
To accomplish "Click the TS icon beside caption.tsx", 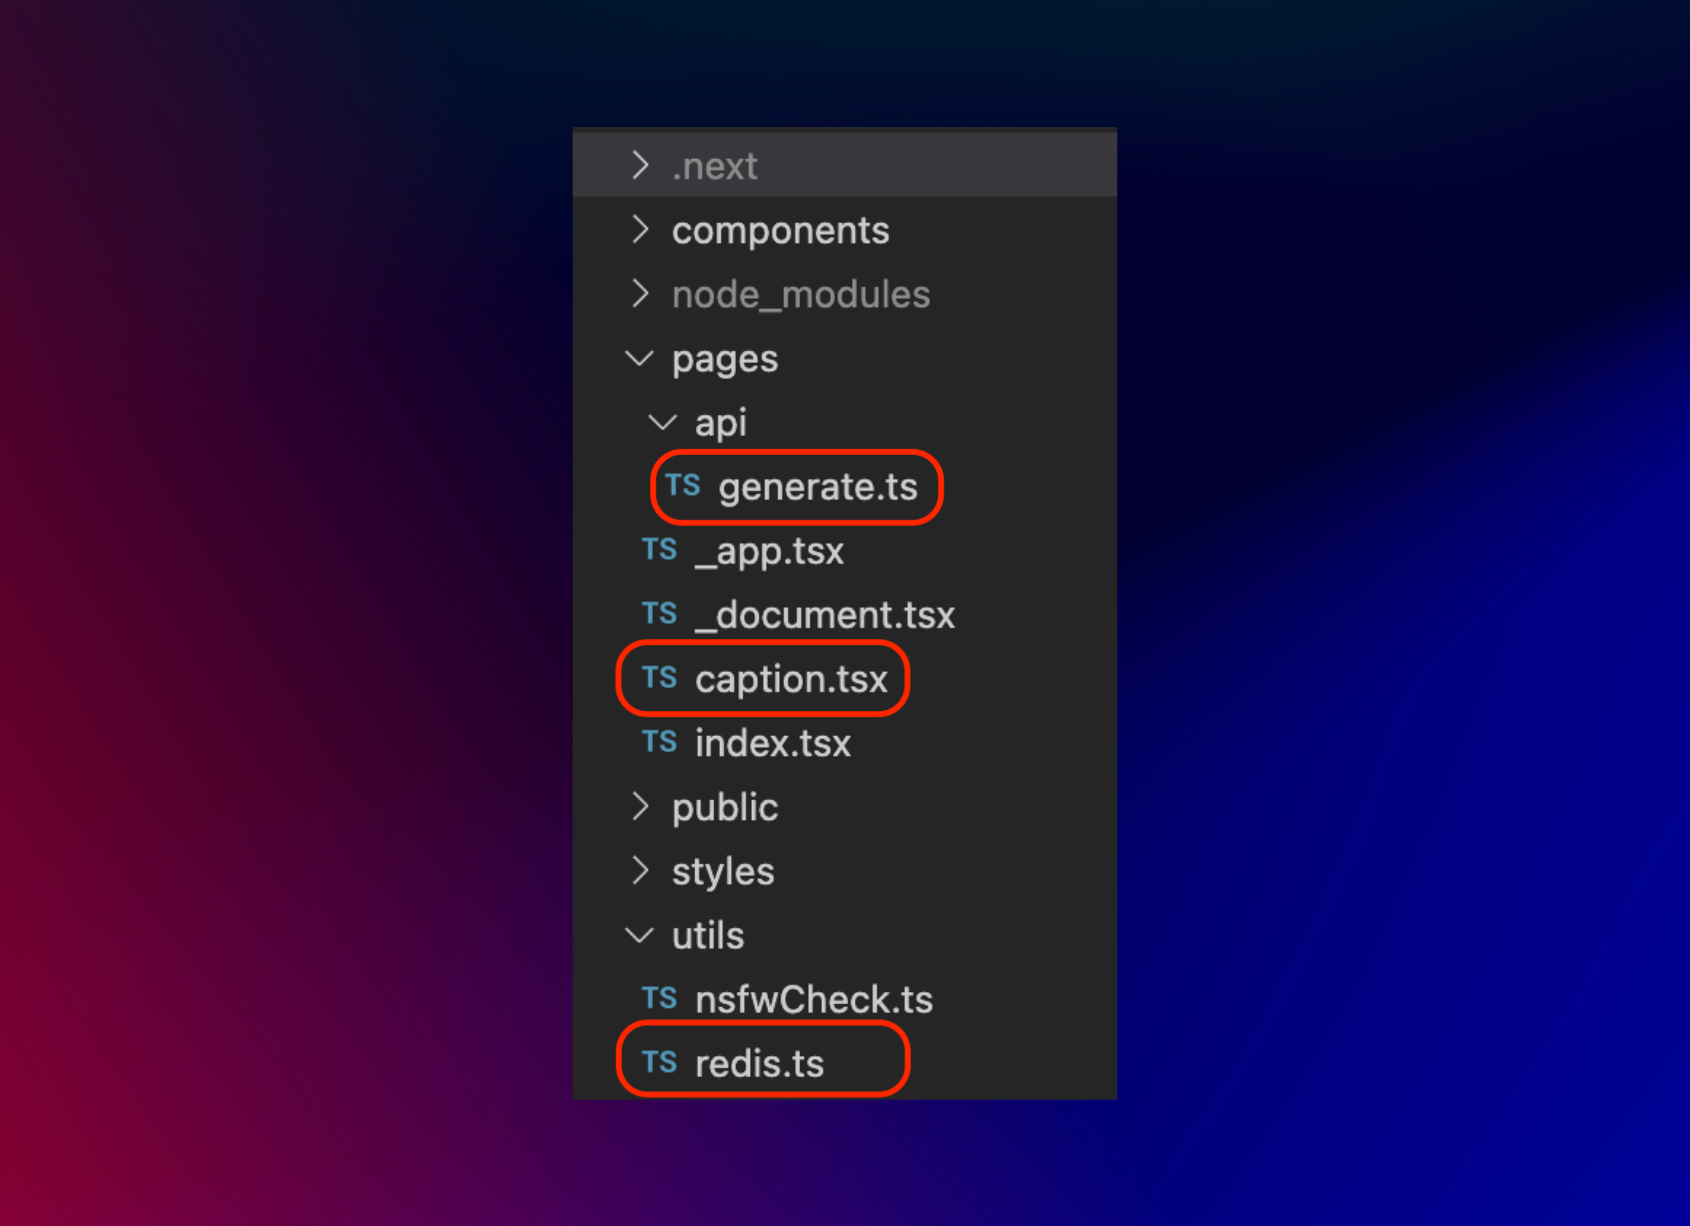I will [x=660, y=678].
